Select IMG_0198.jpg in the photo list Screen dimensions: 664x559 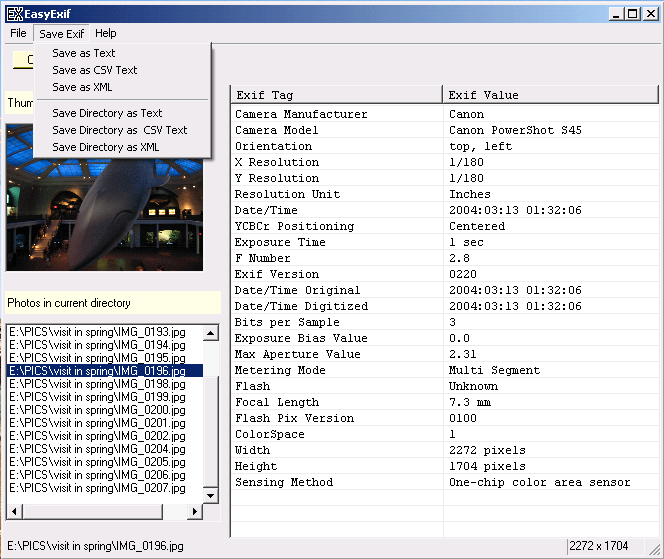(105, 384)
